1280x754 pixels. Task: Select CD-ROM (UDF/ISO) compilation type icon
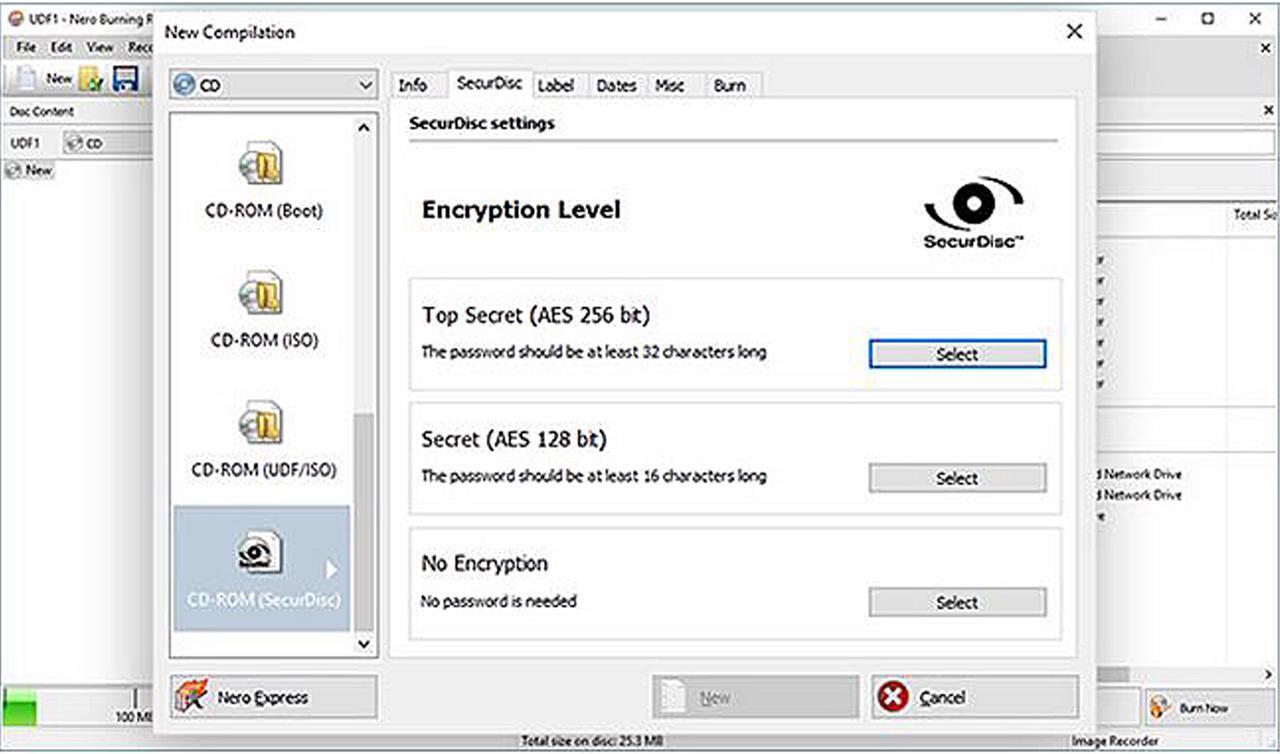coord(261,421)
